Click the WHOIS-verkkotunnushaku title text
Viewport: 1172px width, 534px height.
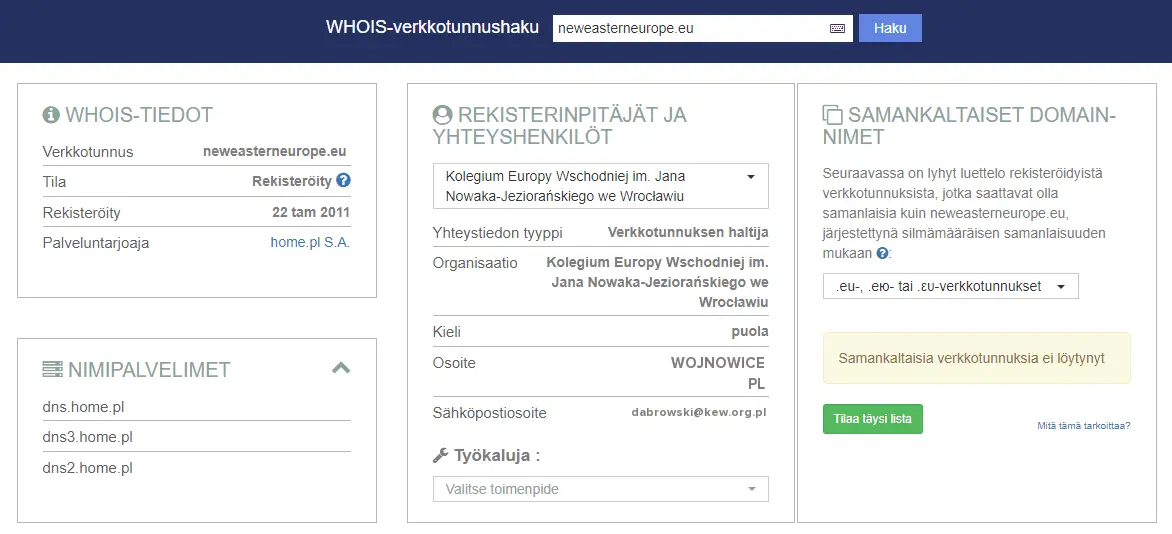click(432, 28)
